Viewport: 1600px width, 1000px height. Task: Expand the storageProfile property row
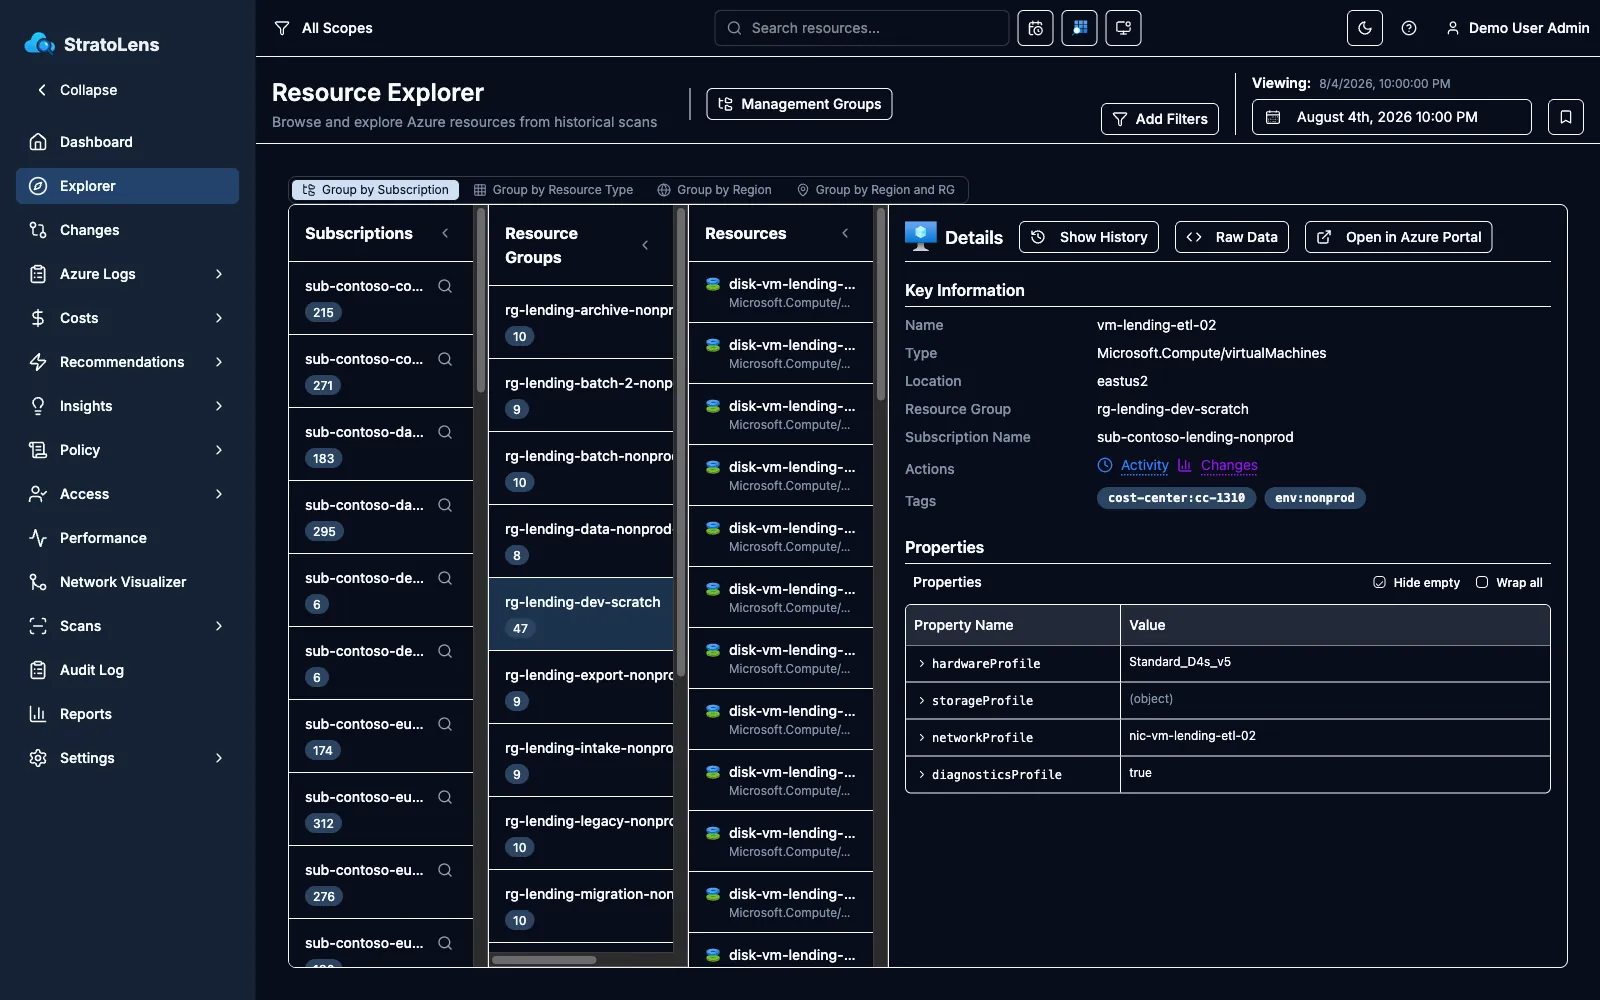pos(922,700)
